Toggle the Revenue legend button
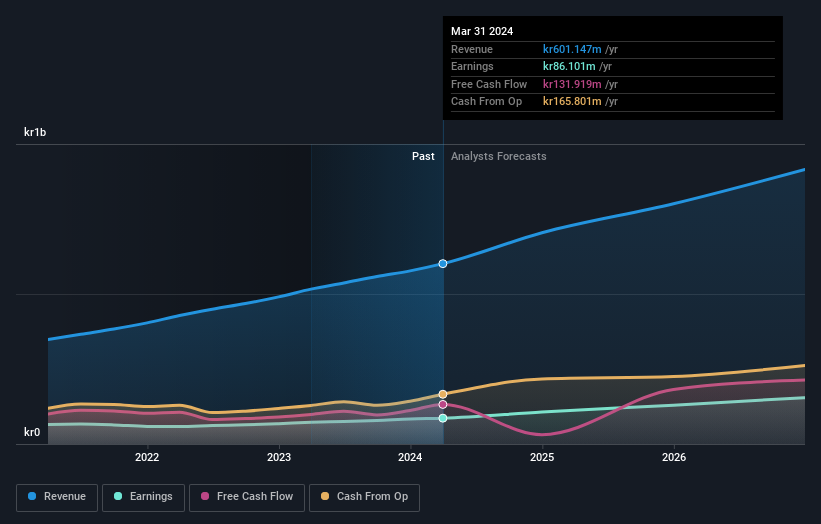The height and width of the screenshot is (524, 821). (57, 497)
